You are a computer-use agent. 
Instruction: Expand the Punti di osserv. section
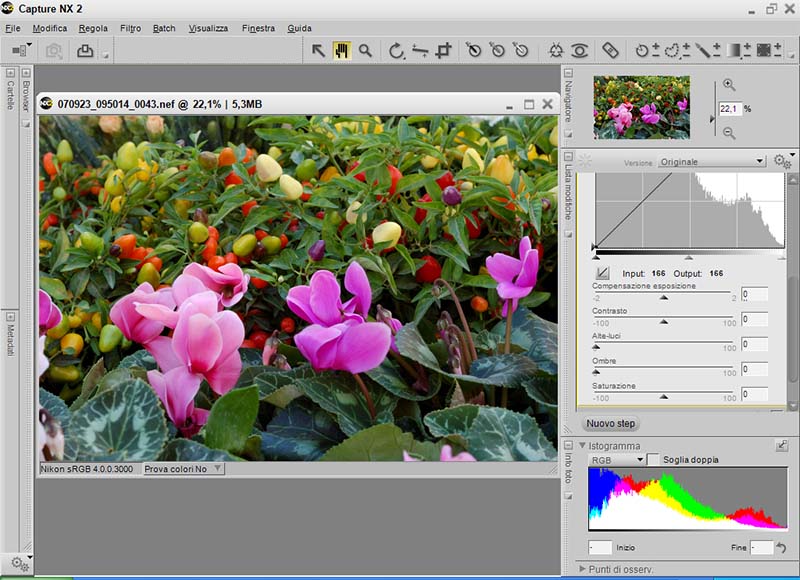click(582, 568)
